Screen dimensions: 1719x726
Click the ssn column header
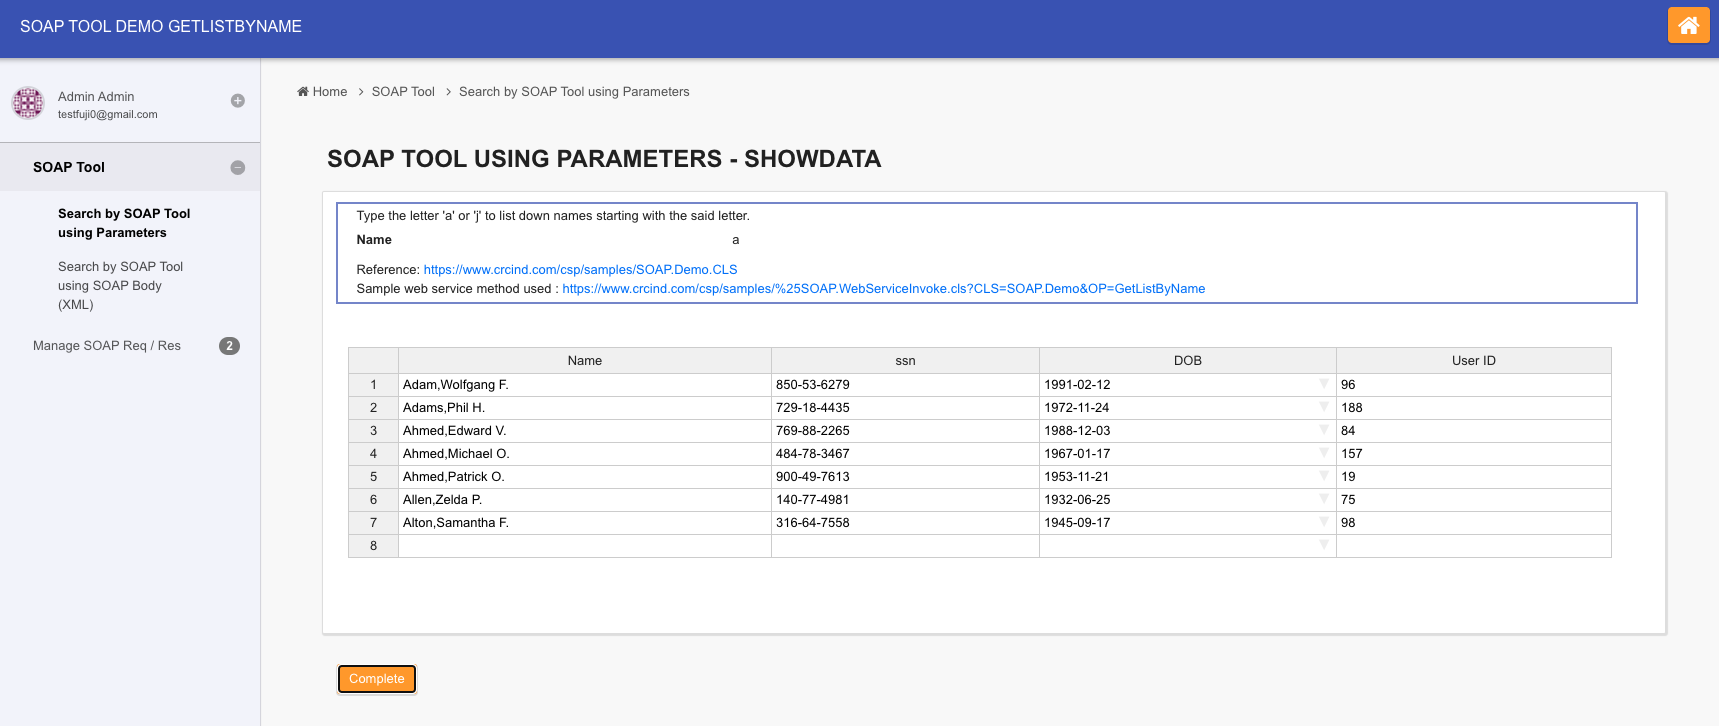point(905,361)
